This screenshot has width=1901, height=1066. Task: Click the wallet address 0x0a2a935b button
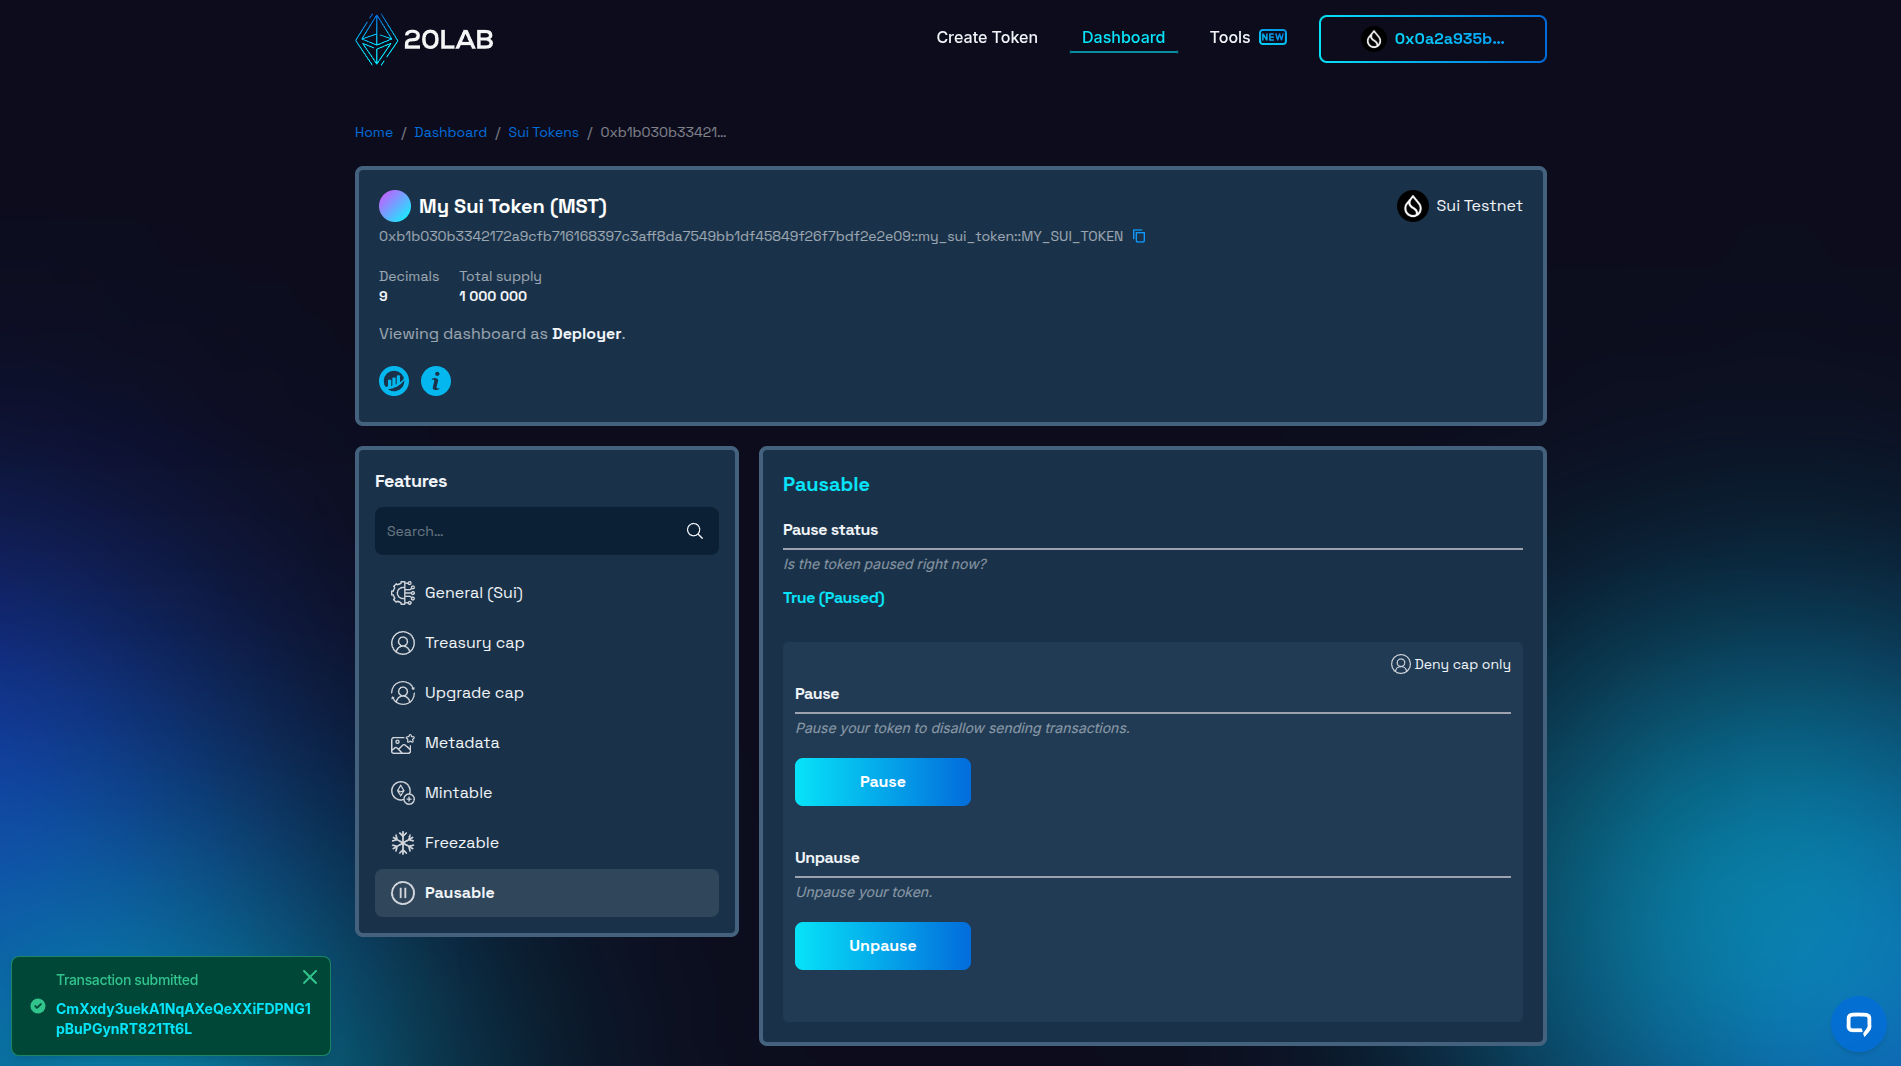1432,39
